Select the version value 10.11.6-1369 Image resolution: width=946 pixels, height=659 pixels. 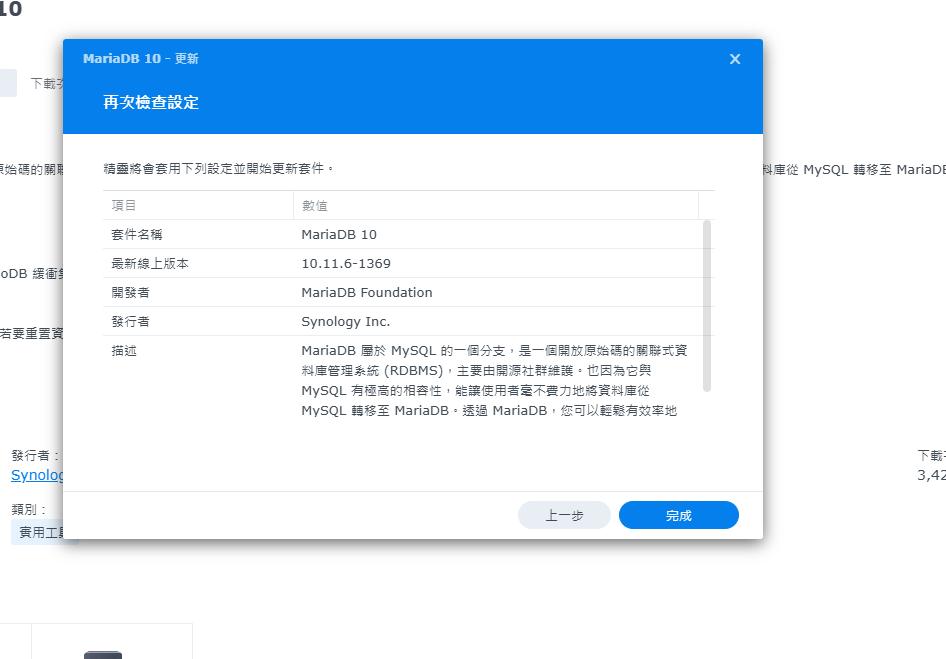346,263
